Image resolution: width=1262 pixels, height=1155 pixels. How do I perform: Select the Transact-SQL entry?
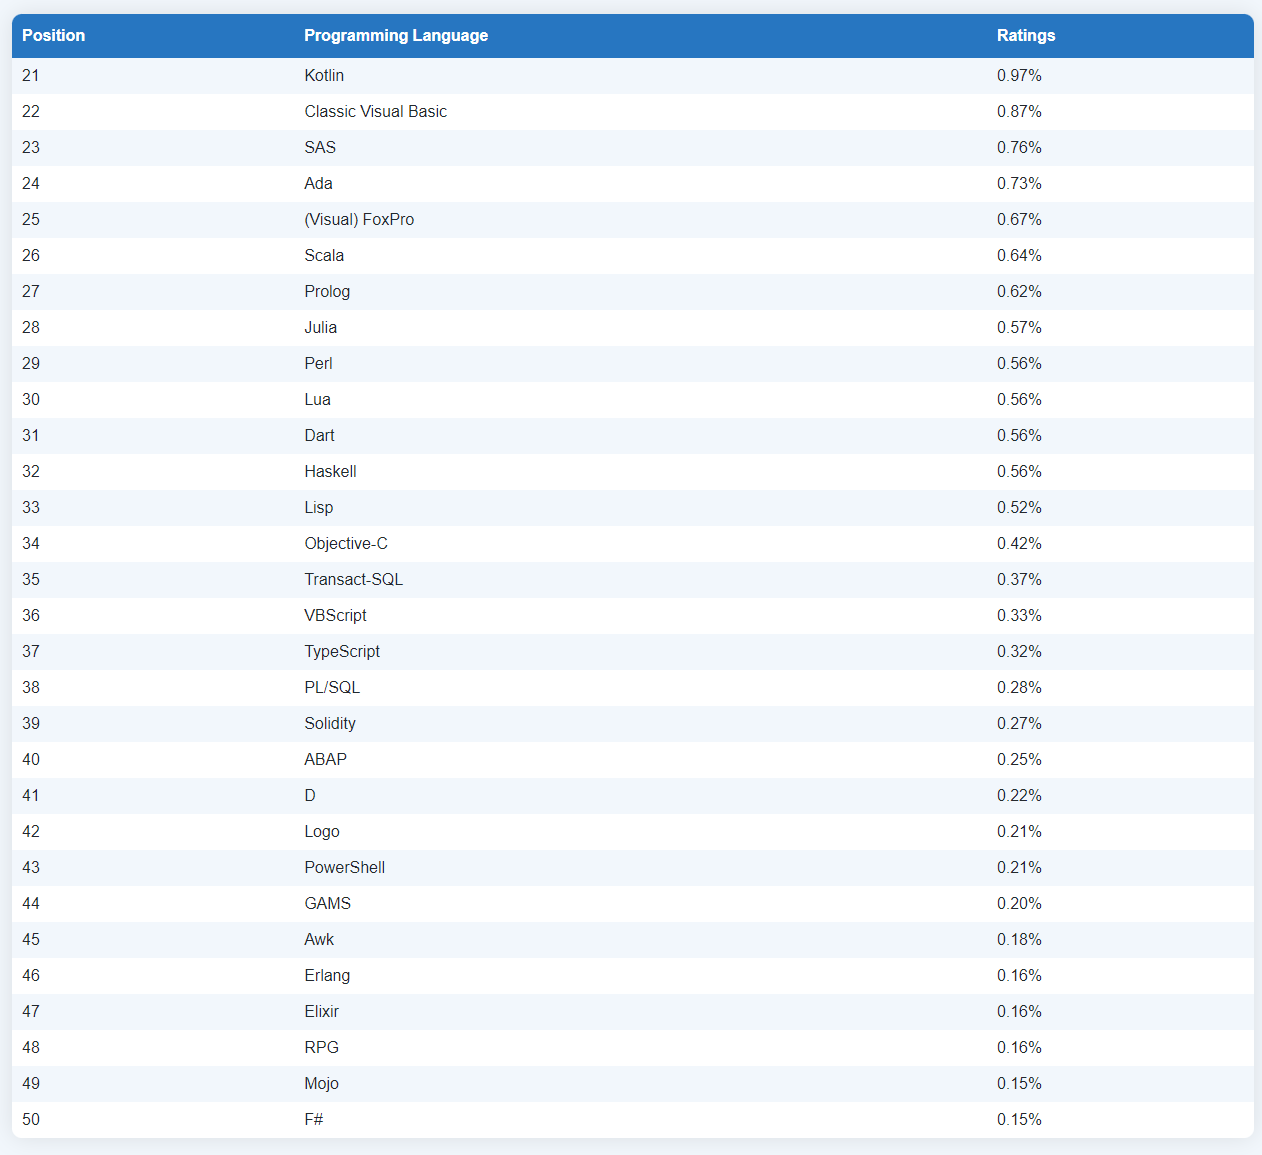click(354, 580)
